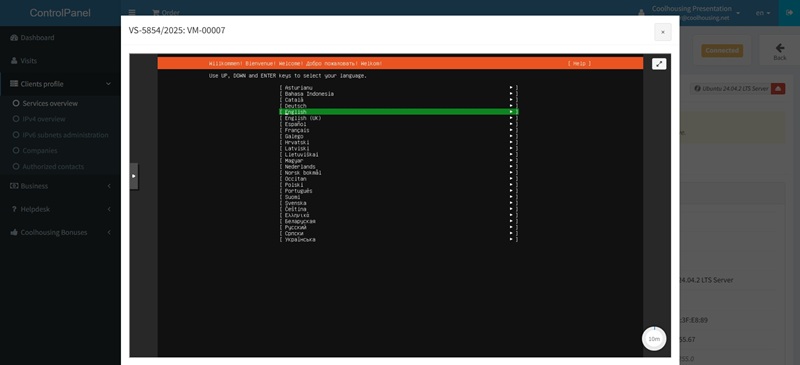Select Latviski language row
This screenshot has width=800, height=365.
(398, 149)
